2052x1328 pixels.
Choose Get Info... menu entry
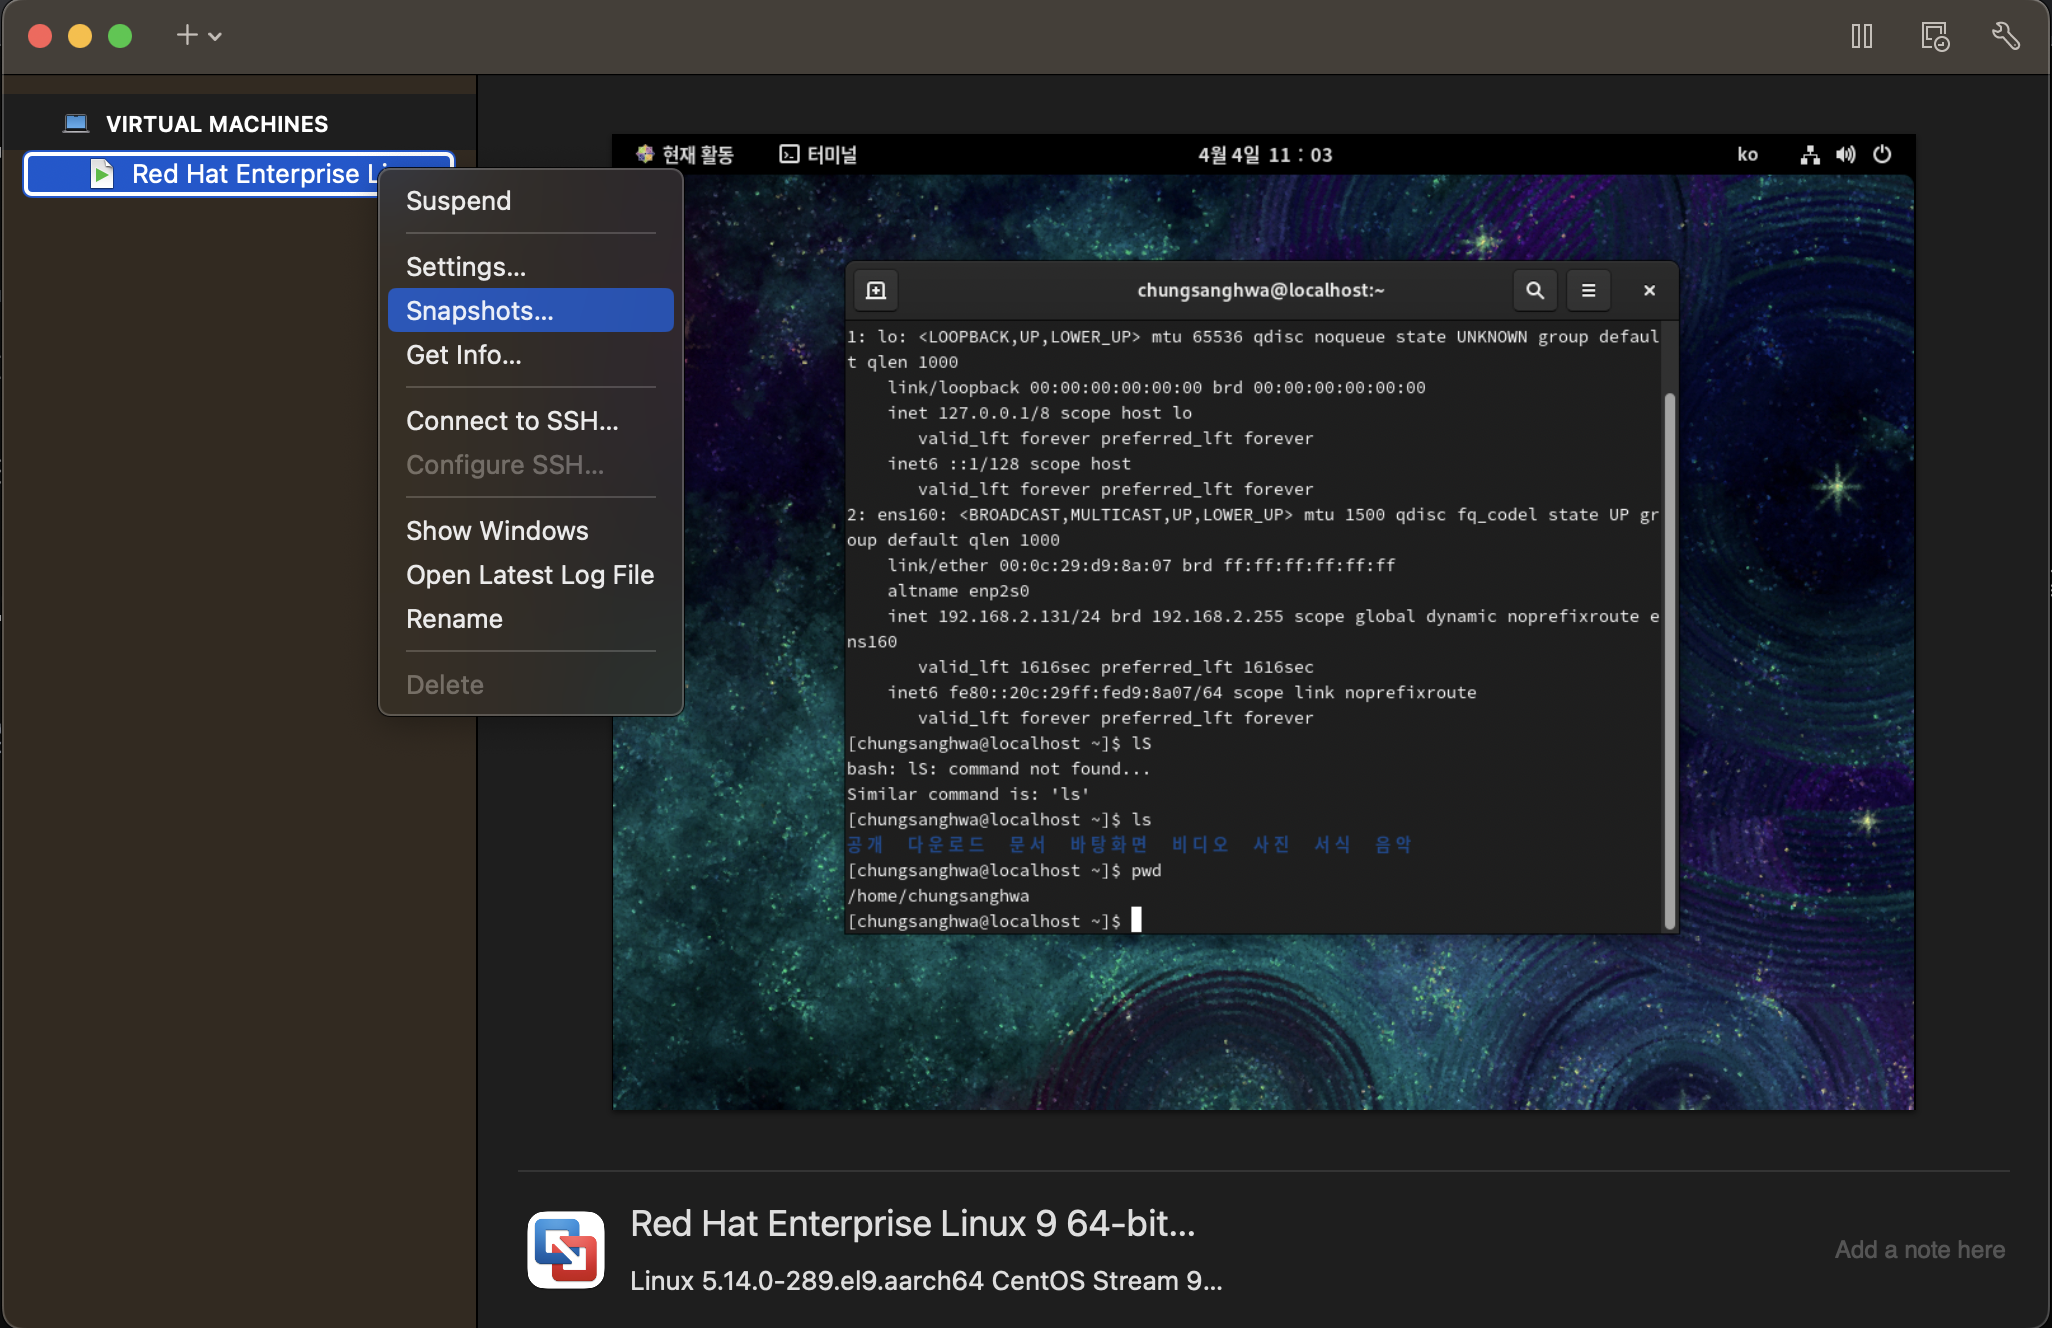point(530,355)
